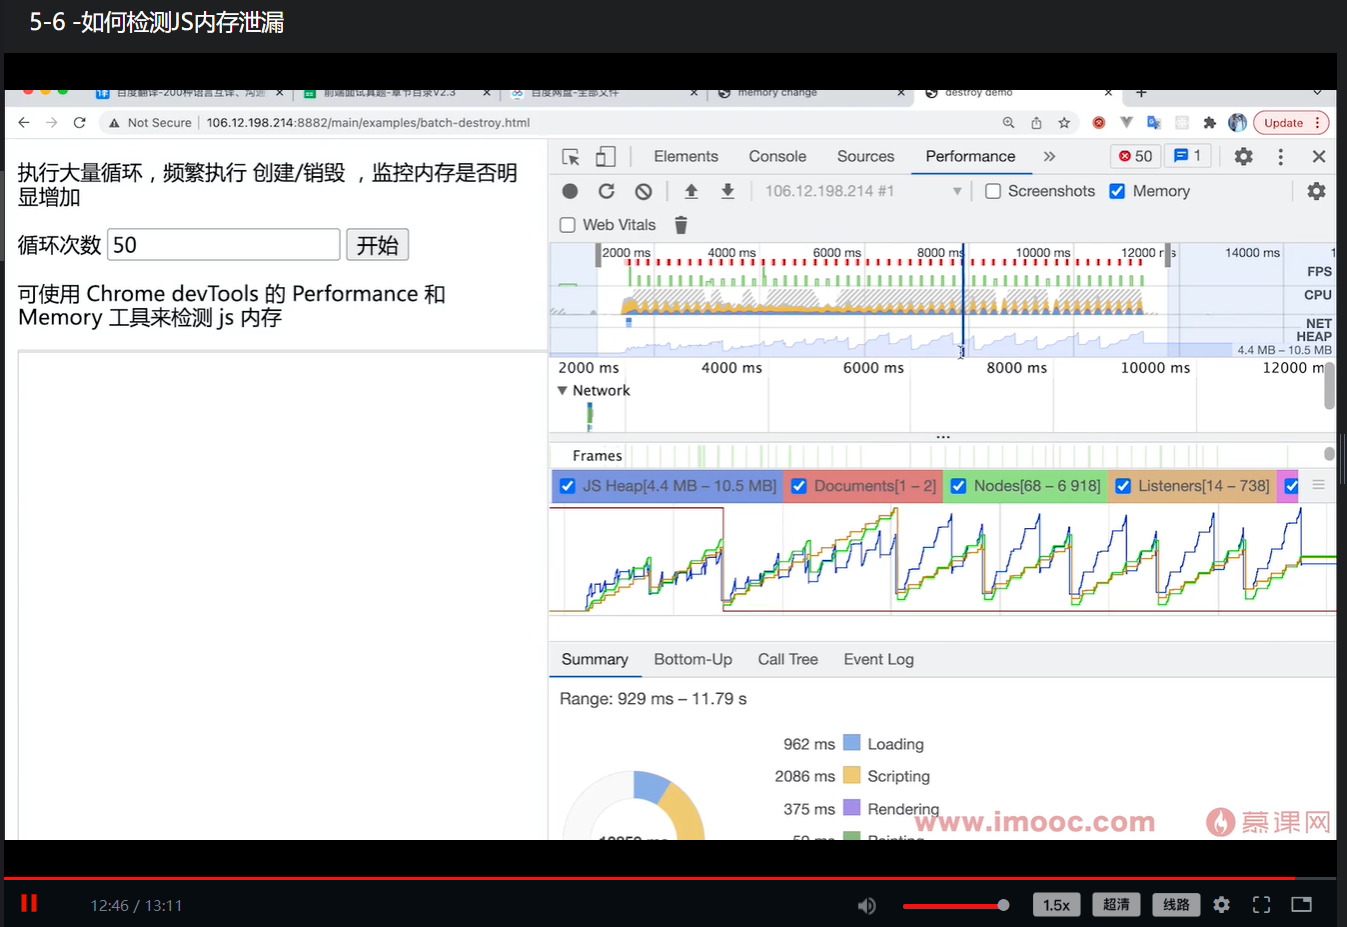This screenshot has width=1347, height=927.
Task: Uncheck the Memory checkbox
Action: pyautogui.click(x=1117, y=191)
